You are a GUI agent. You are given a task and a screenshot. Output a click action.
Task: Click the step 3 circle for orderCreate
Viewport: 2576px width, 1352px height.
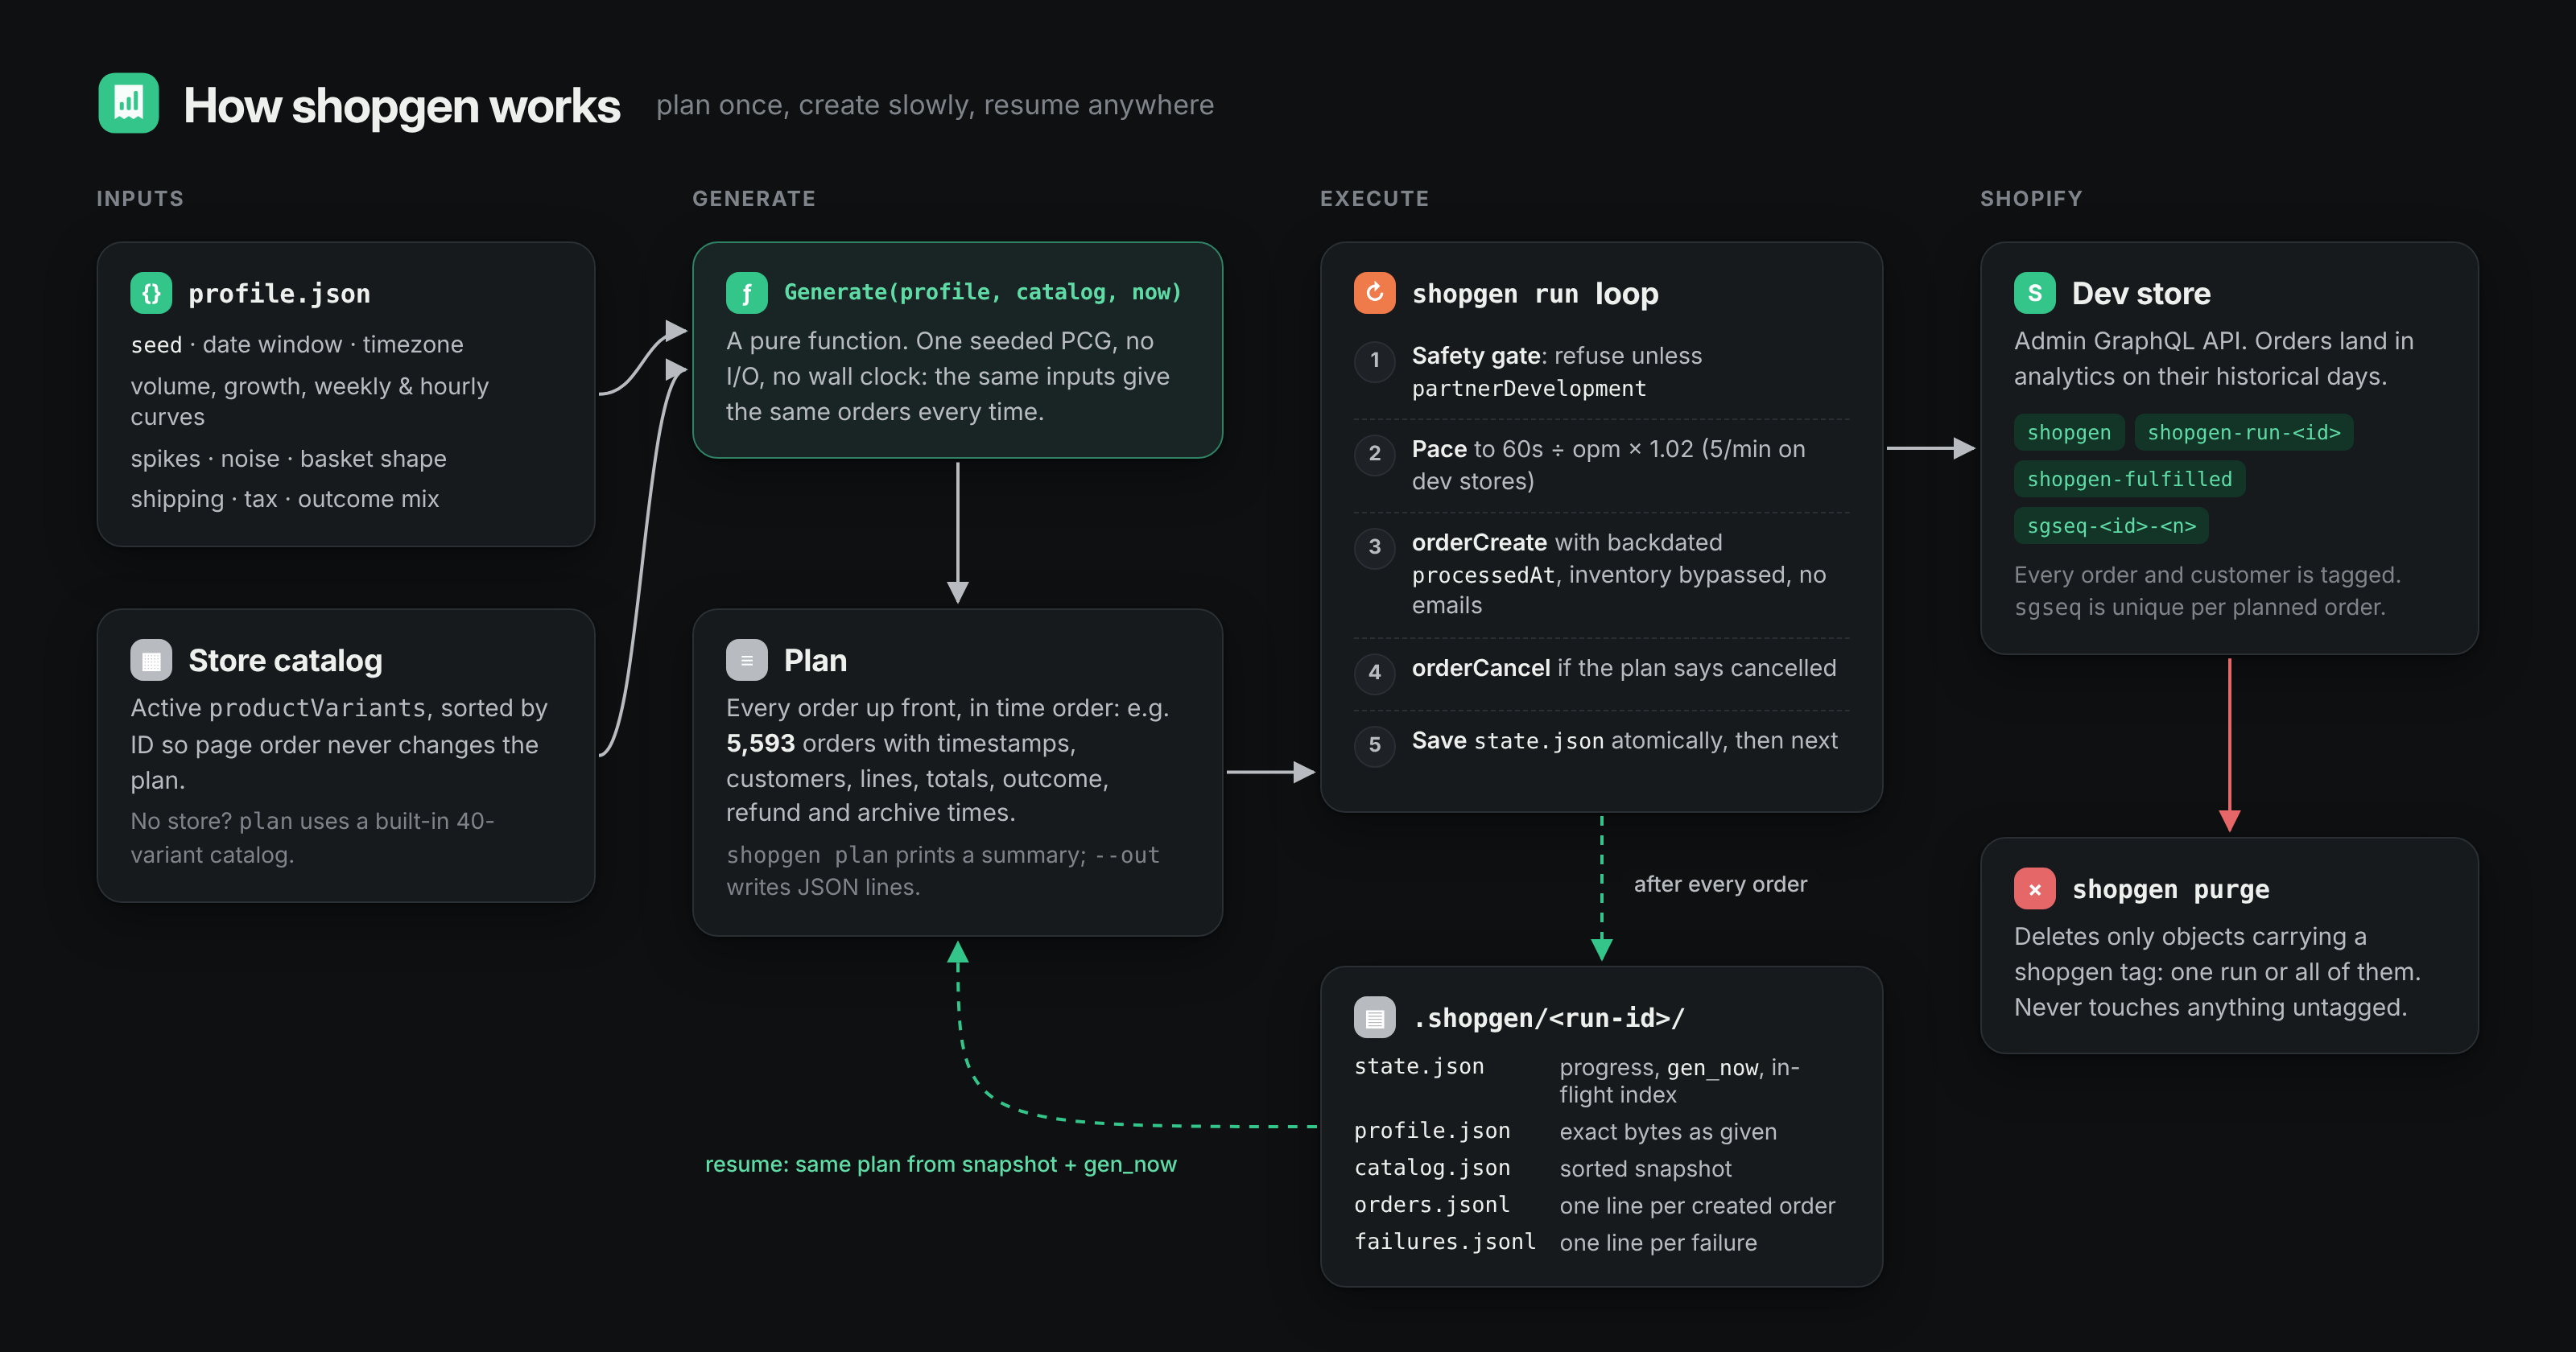pos(1375,547)
